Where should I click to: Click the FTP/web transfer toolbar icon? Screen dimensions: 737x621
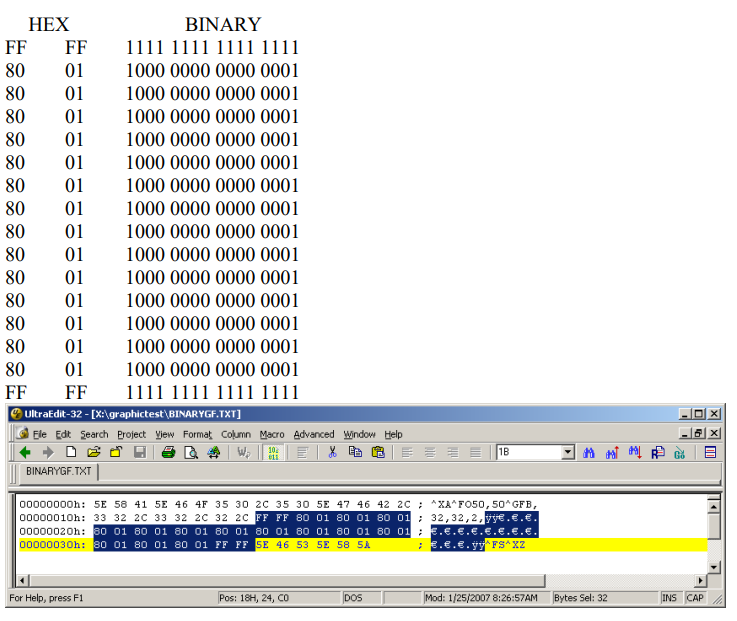[214, 452]
